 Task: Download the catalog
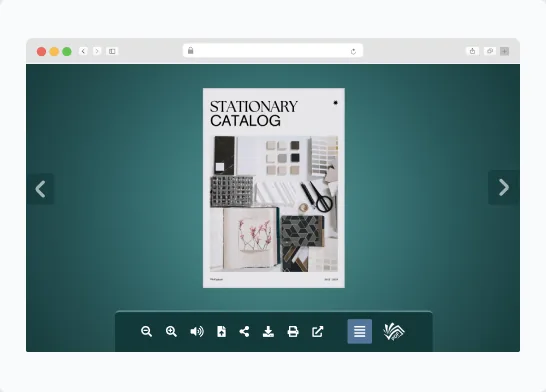coord(268,331)
